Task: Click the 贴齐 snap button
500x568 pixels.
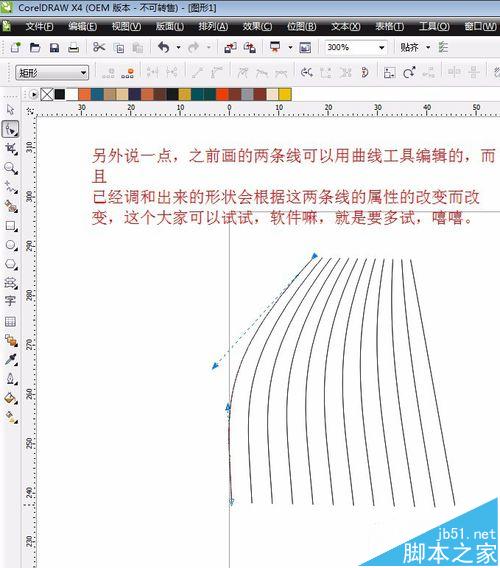Action: click(x=409, y=47)
